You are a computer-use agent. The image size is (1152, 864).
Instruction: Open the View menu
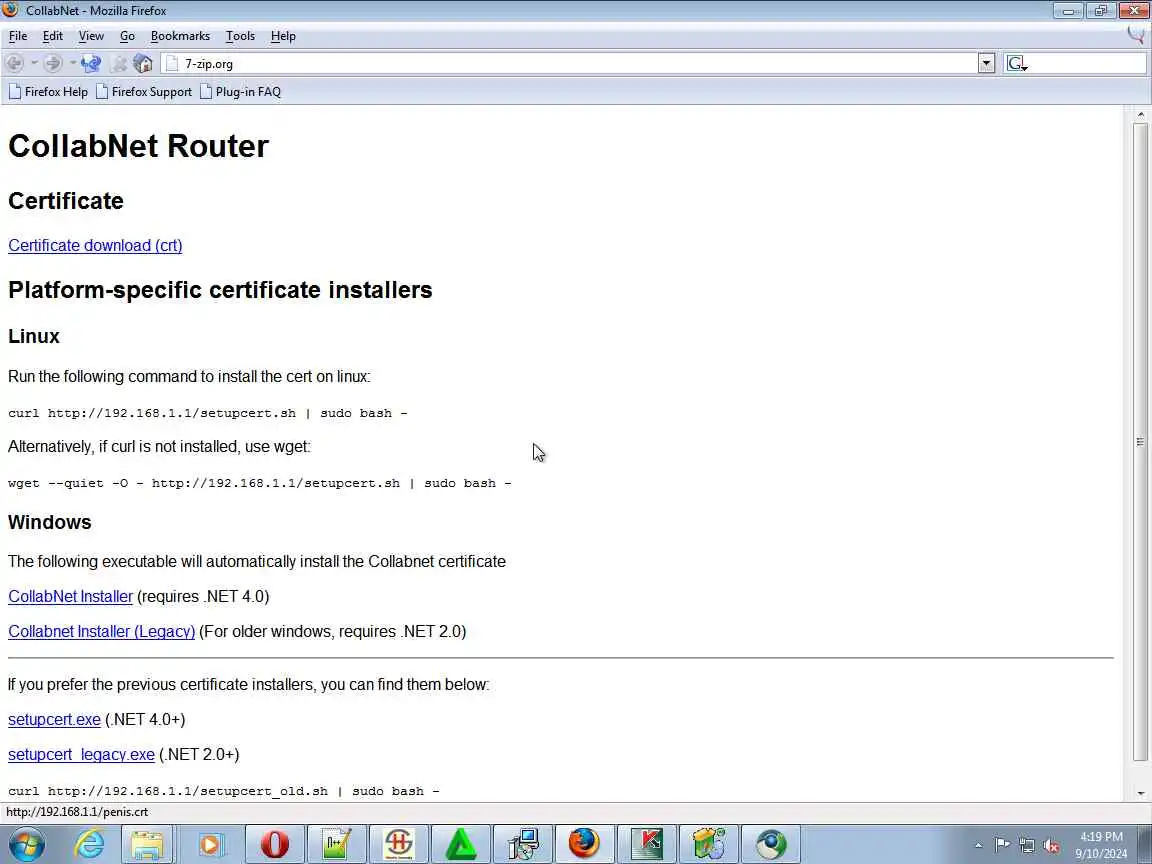click(x=91, y=36)
